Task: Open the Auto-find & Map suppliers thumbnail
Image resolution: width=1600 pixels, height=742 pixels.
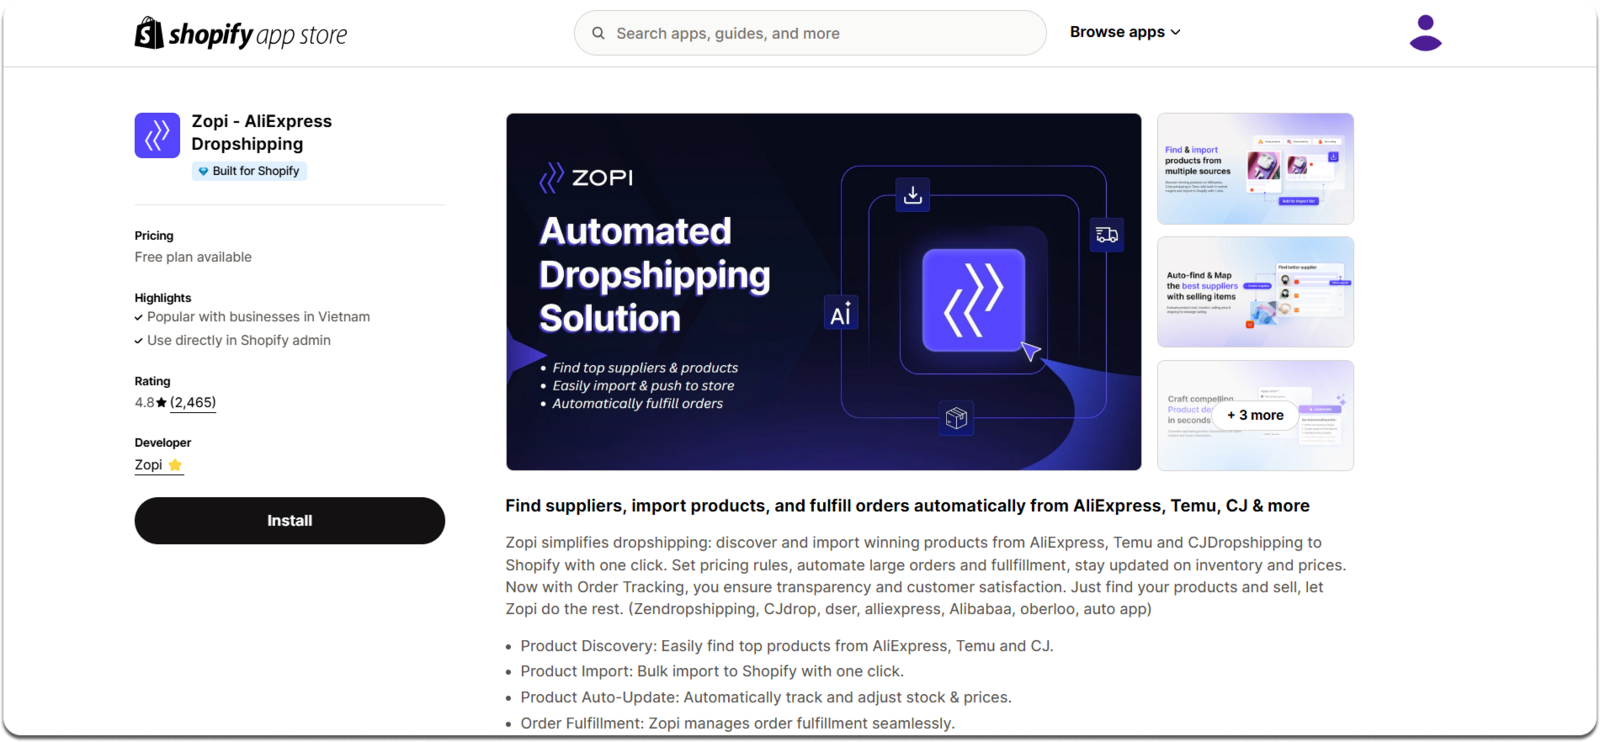Action: pos(1255,292)
